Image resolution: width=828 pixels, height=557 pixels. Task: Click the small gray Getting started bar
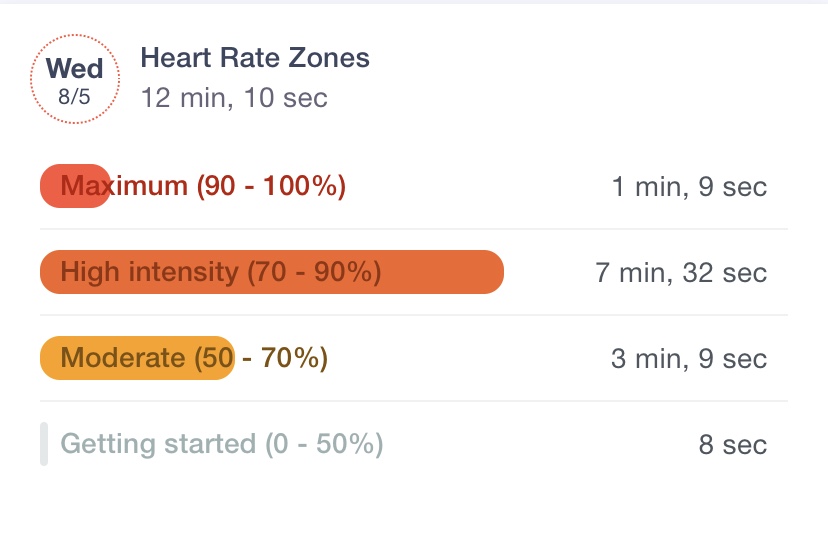[44, 444]
